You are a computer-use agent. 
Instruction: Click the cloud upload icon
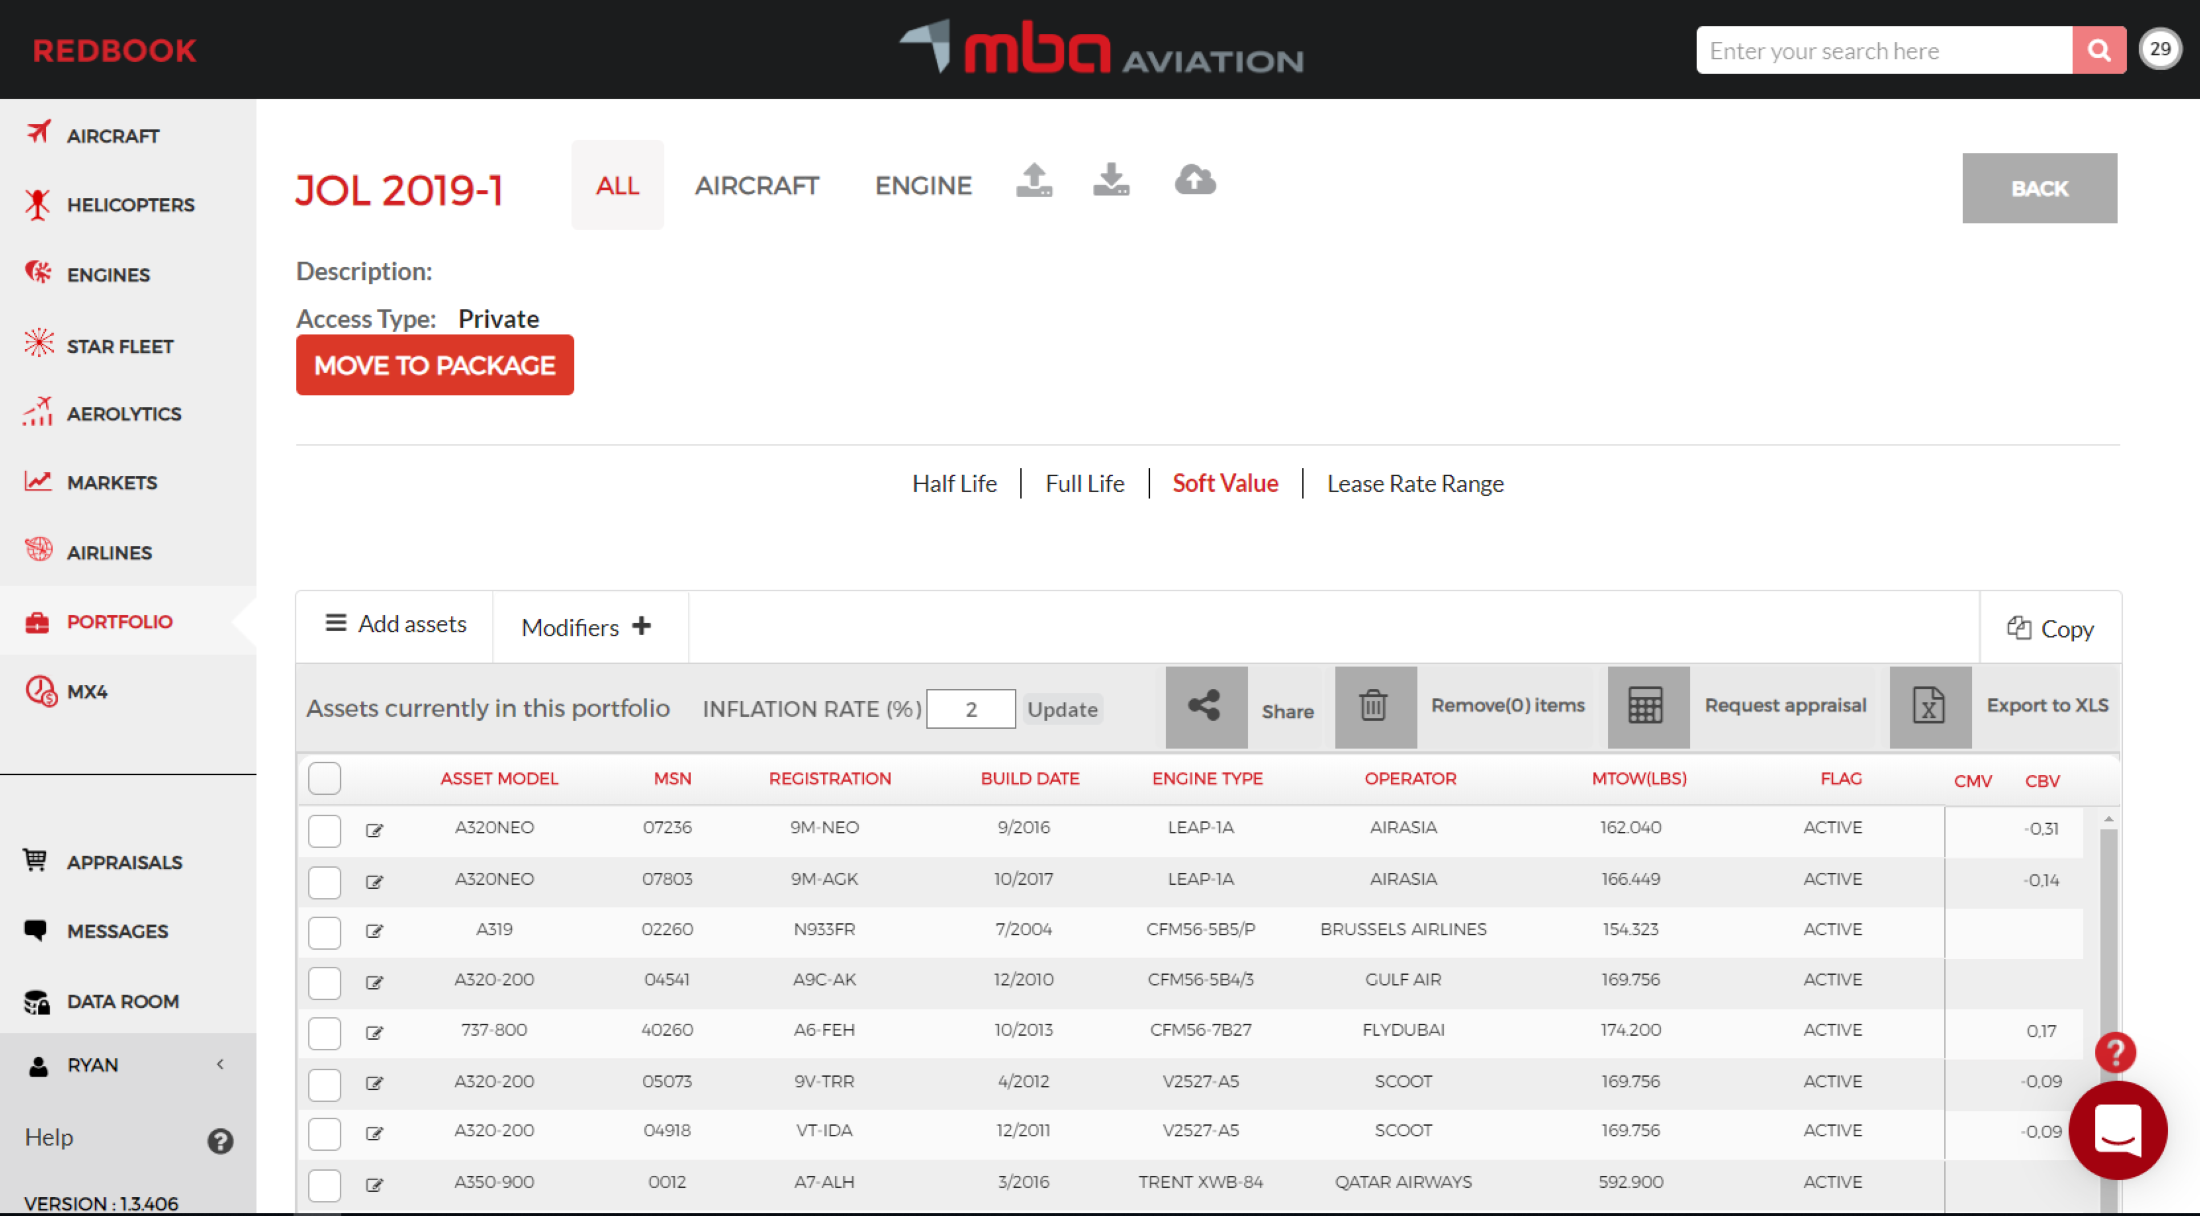(1195, 181)
